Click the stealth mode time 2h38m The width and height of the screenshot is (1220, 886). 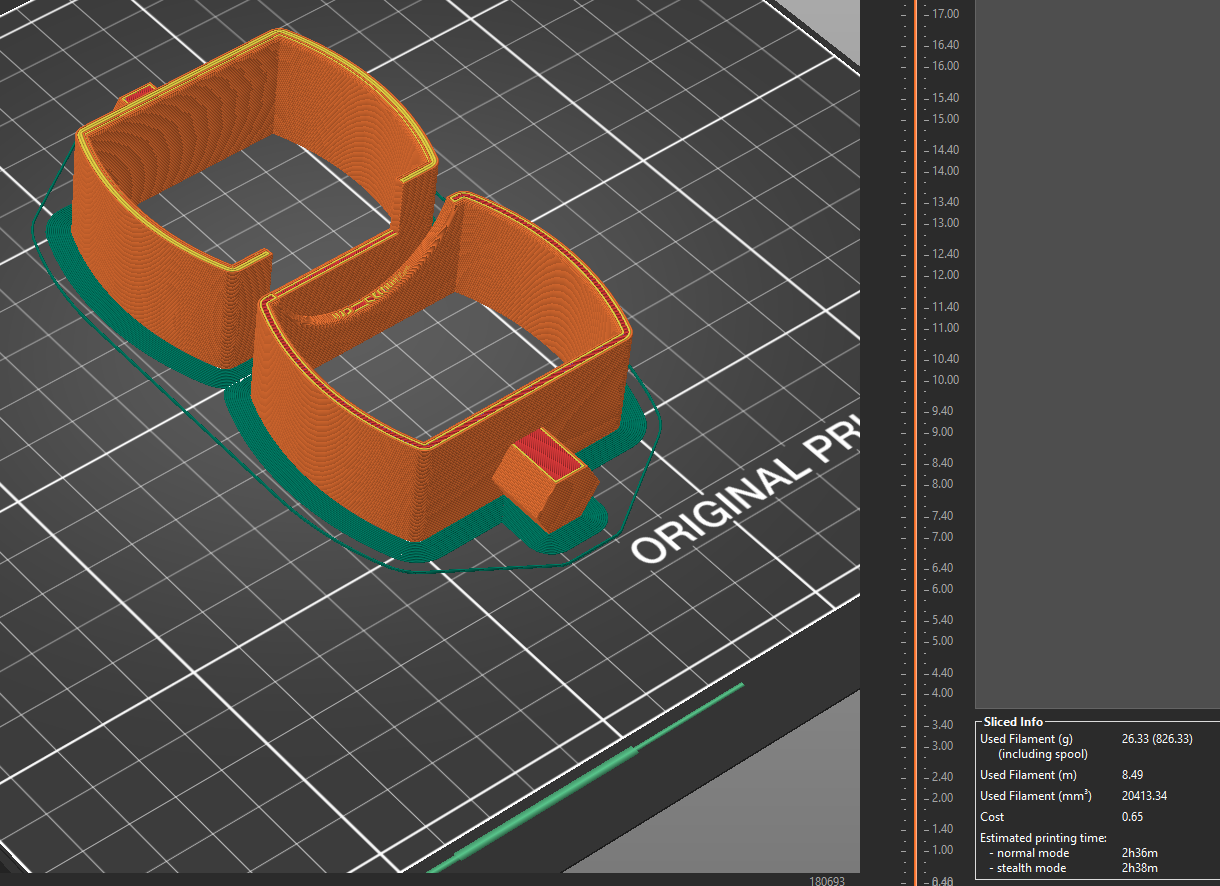[1140, 868]
